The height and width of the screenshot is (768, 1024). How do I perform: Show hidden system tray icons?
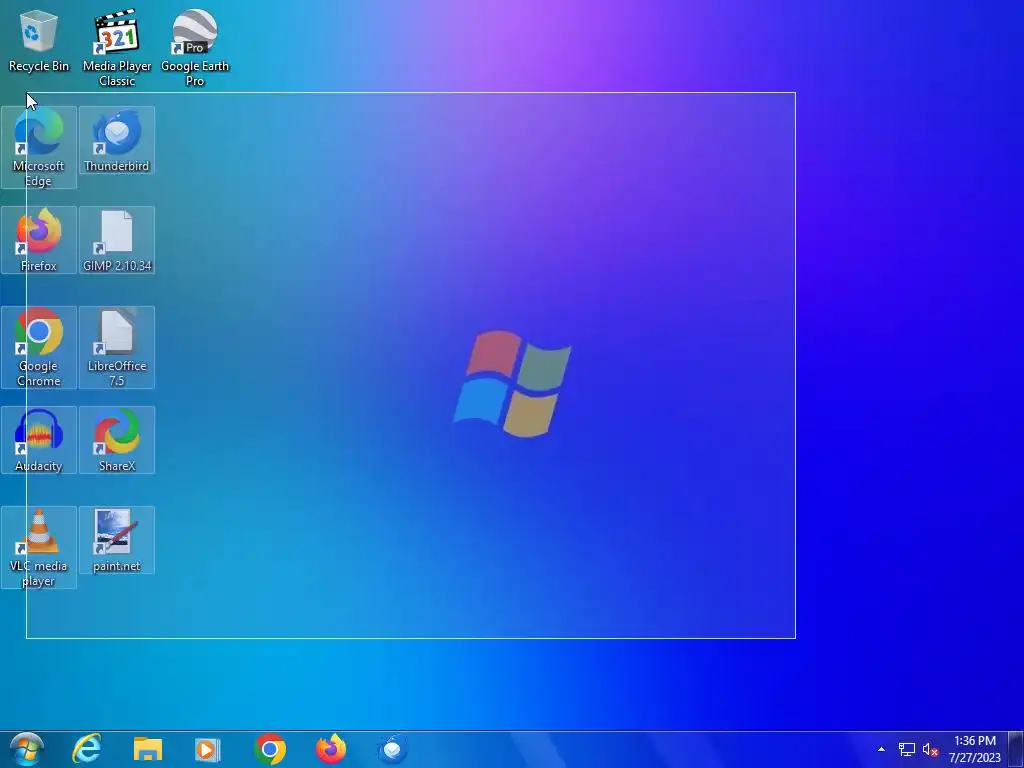pos(881,749)
